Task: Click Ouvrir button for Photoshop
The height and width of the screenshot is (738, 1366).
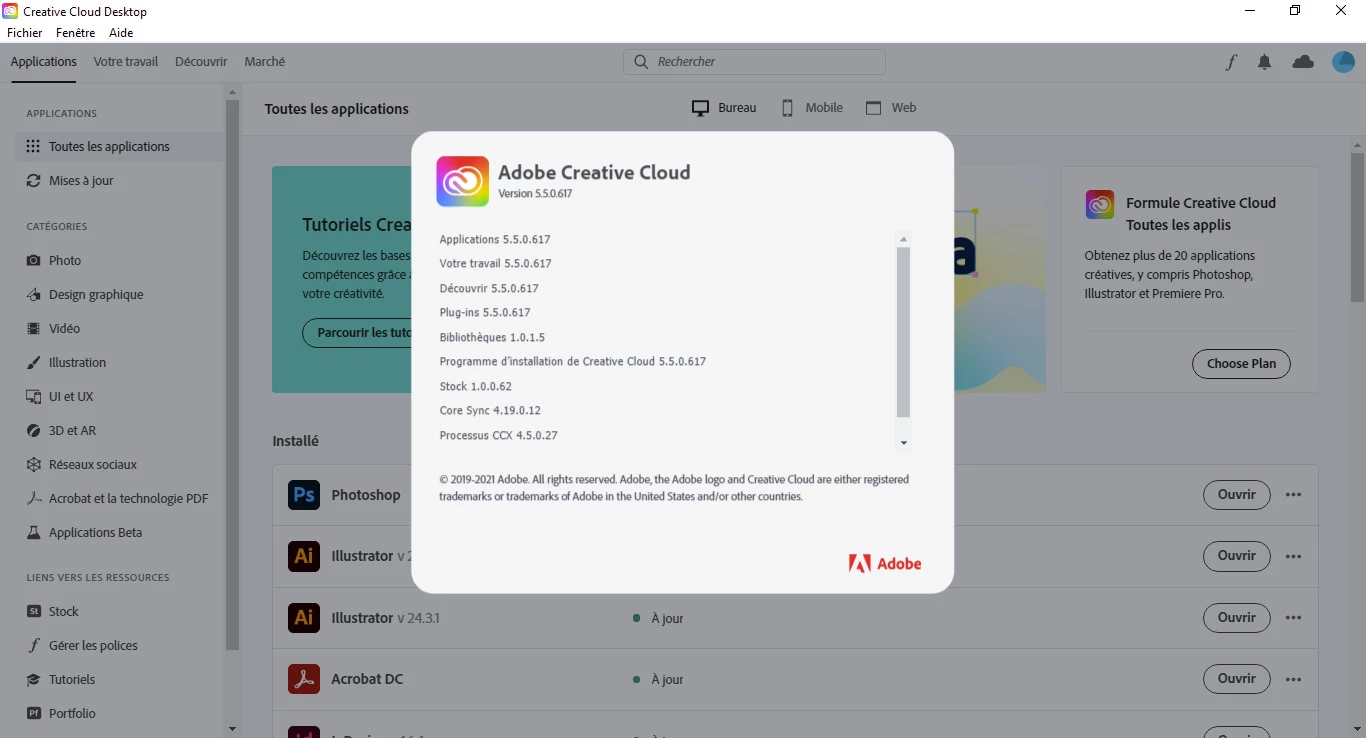Action: coord(1237,495)
